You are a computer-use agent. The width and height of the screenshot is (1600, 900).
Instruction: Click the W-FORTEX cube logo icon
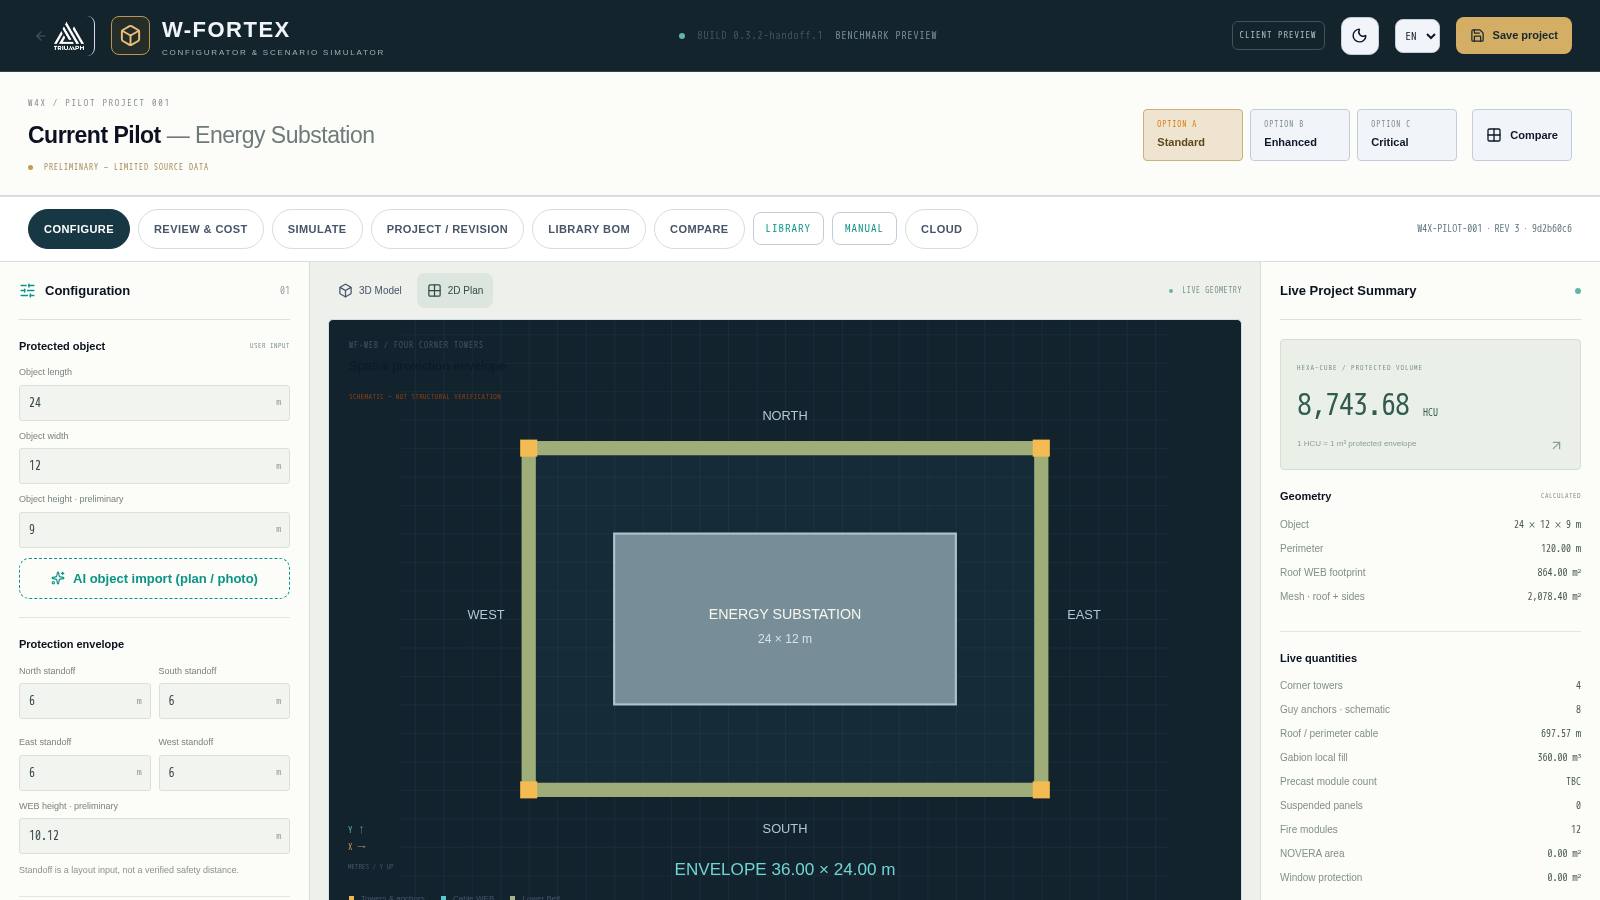pyautogui.click(x=130, y=36)
